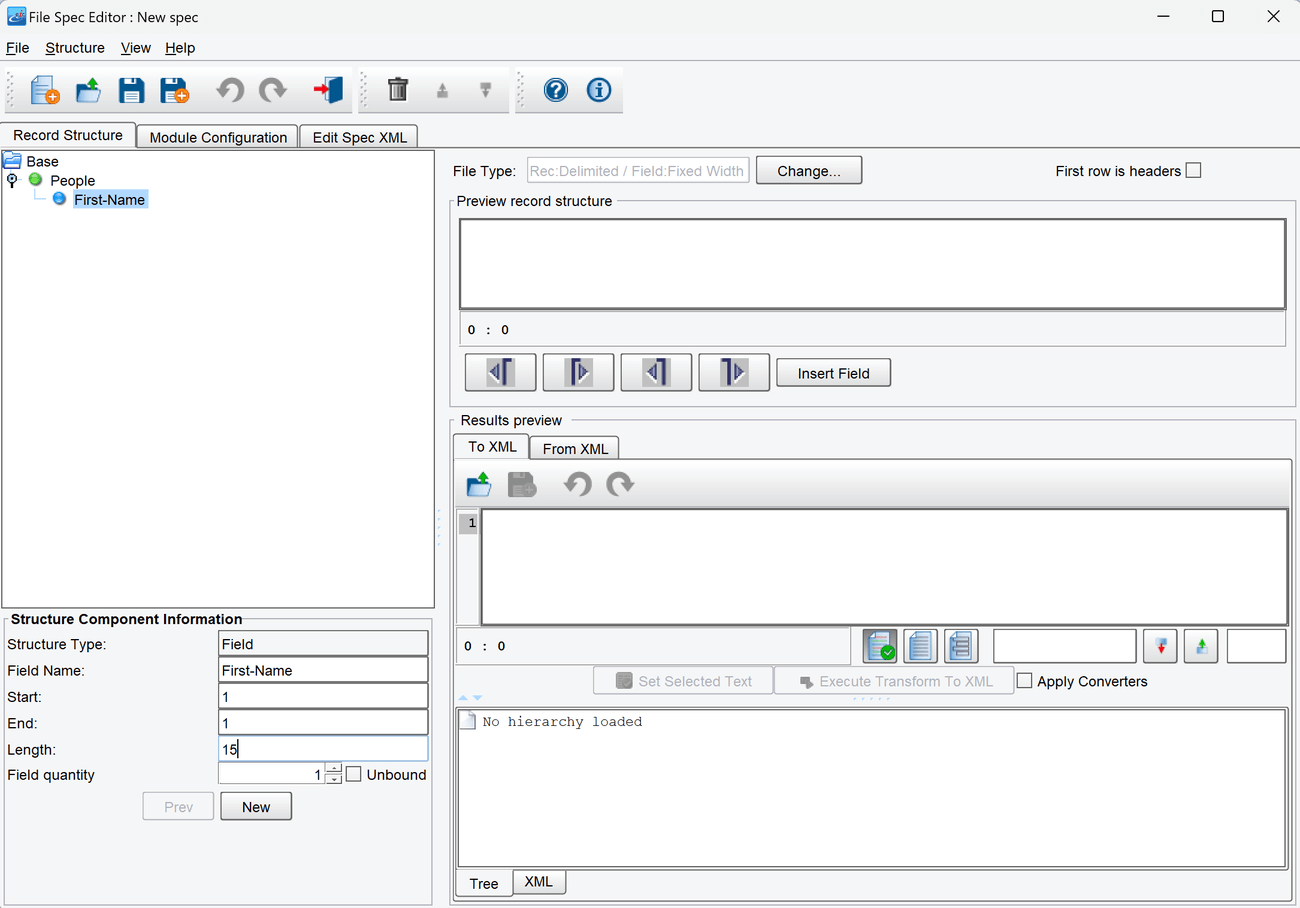Click the small arrows collapsing results pane
This screenshot has height=908, width=1300.
tap(470, 698)
